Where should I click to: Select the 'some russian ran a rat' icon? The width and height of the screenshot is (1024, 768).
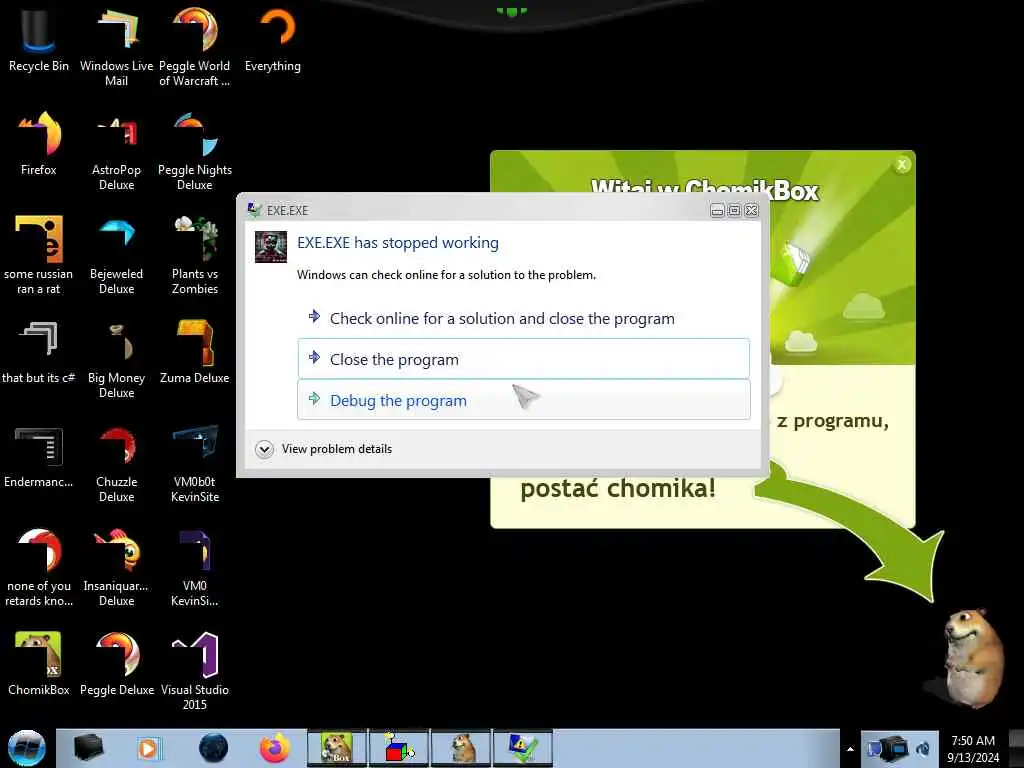coord(39,255)
